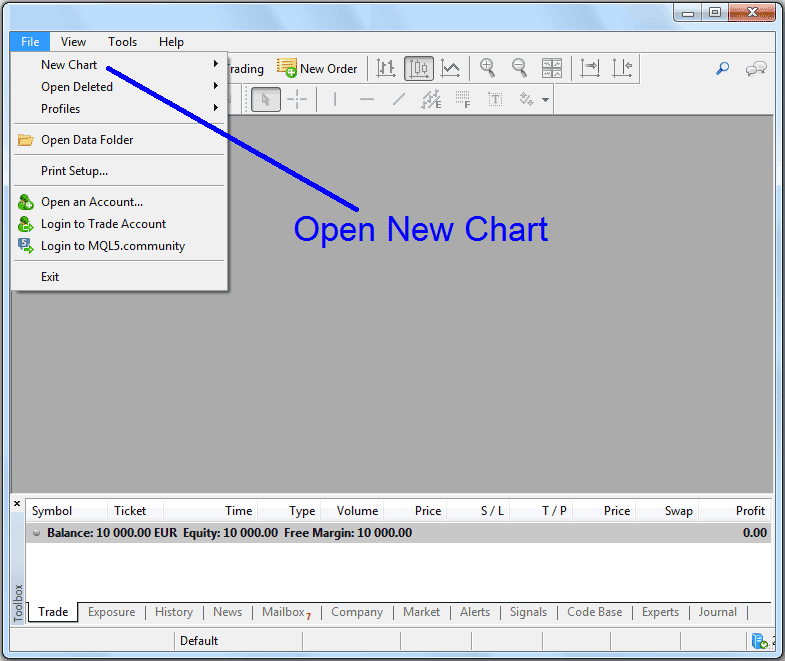Switch to the Company tab
This screenshot has height=661, width=785.
[x=357, y=612]
